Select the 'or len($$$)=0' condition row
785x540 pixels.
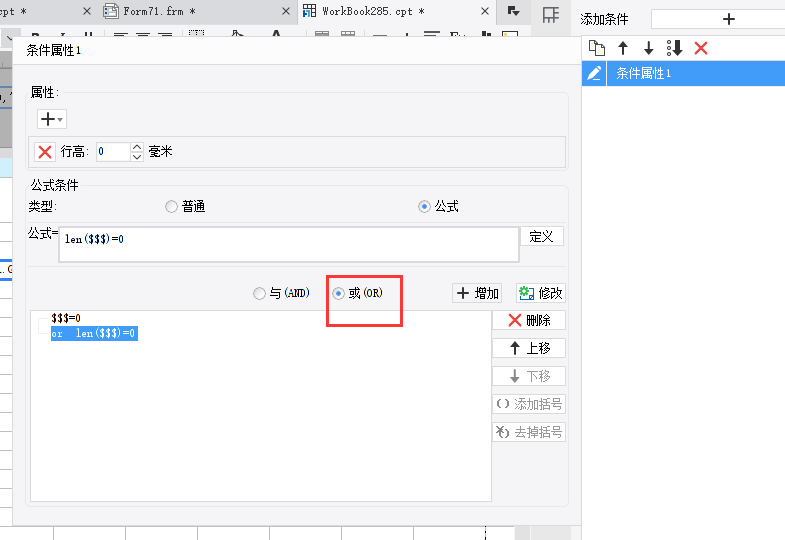point(94,334)
